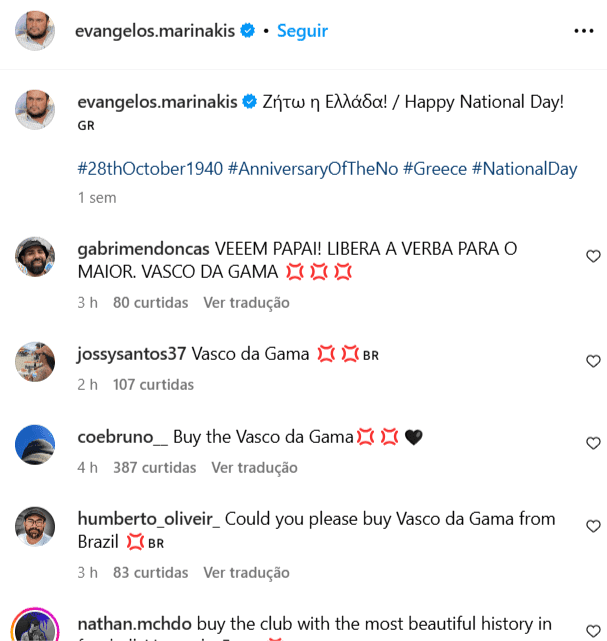Expand translation for coebruno__'s comment
The width and height of the screenshot is (607, 641).
[x=254, y=467]
